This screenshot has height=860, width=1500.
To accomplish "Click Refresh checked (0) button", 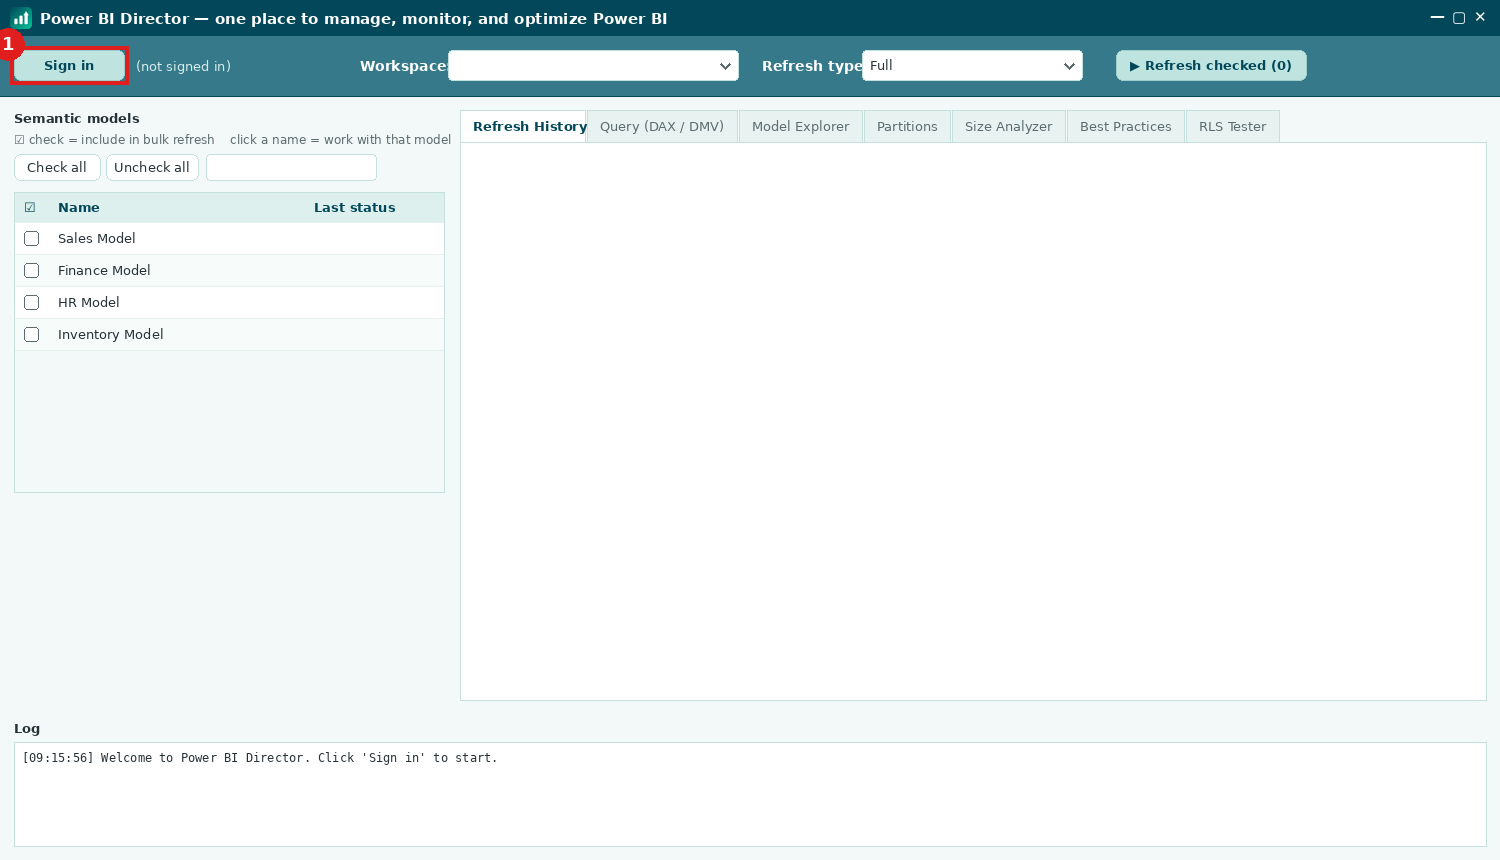I will click(1211, 66).
